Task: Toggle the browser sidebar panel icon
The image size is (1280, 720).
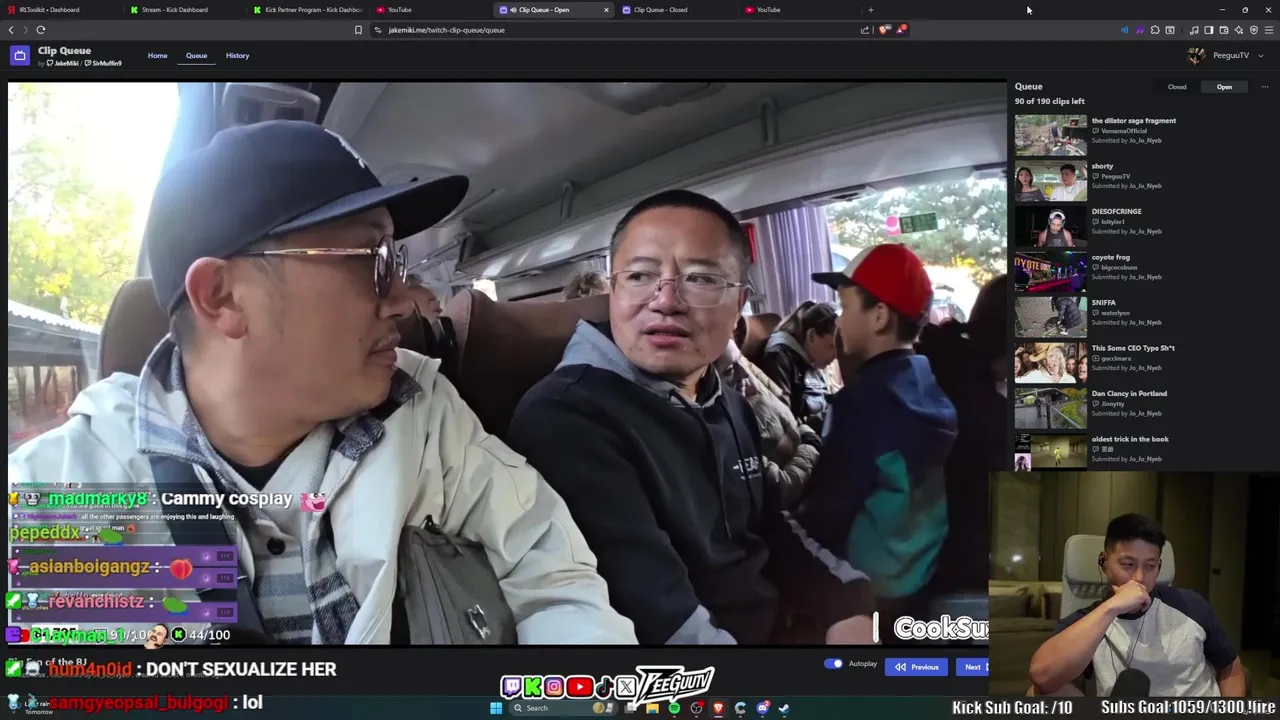Action: 1209,30
